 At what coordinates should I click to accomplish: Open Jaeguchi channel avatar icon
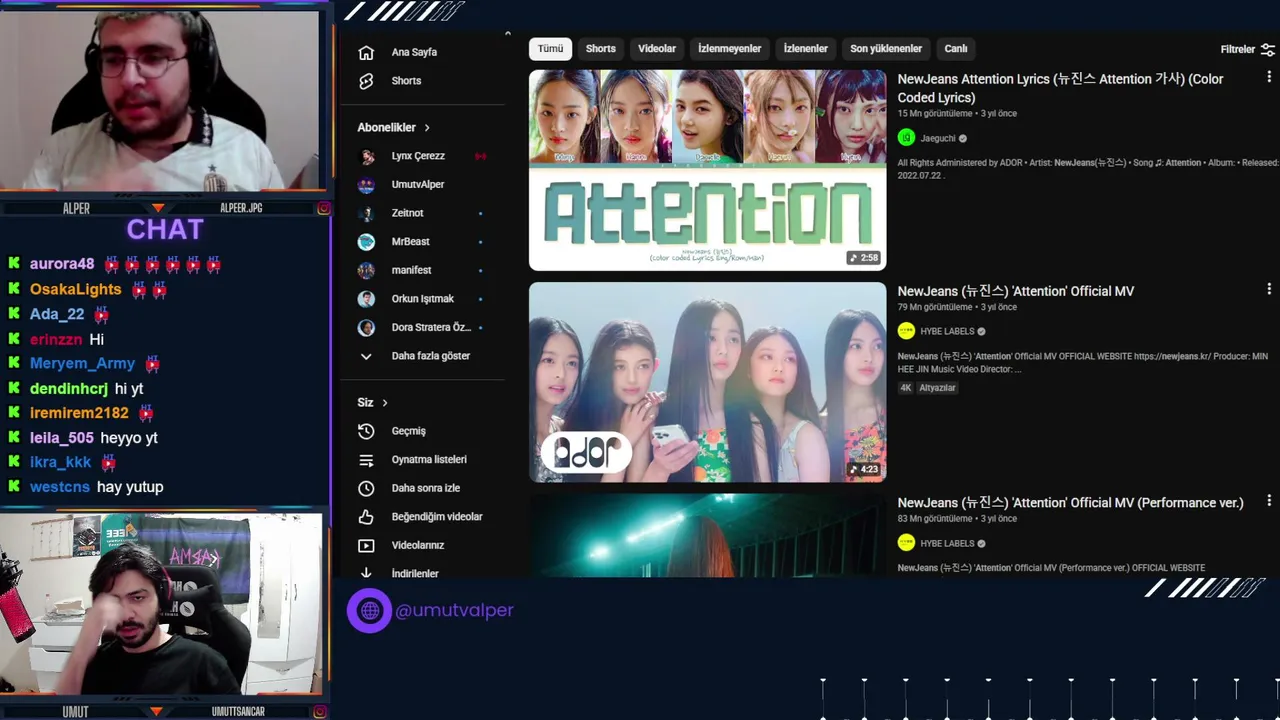tap(906, 138)
